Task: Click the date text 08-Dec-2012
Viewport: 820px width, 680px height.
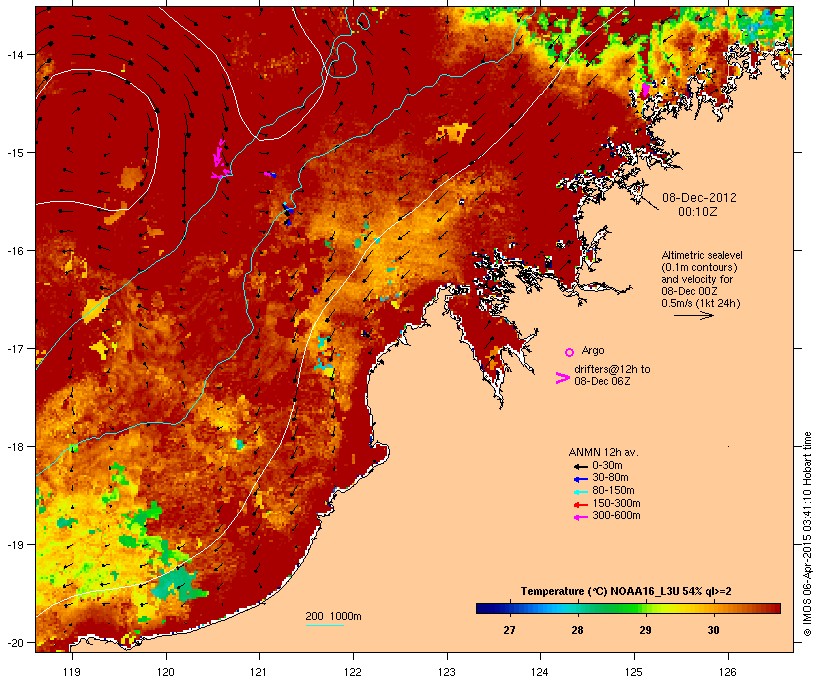Action: [x=699, y=198]
